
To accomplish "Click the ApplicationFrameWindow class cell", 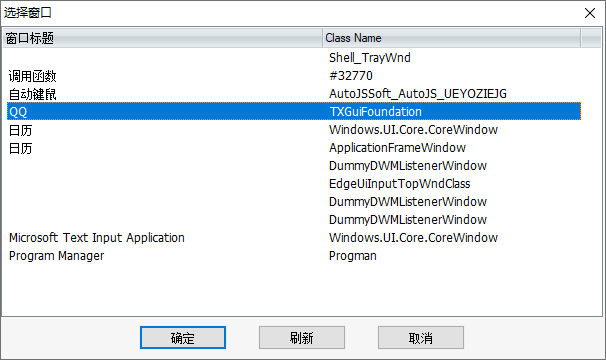I will coord(397,148).
